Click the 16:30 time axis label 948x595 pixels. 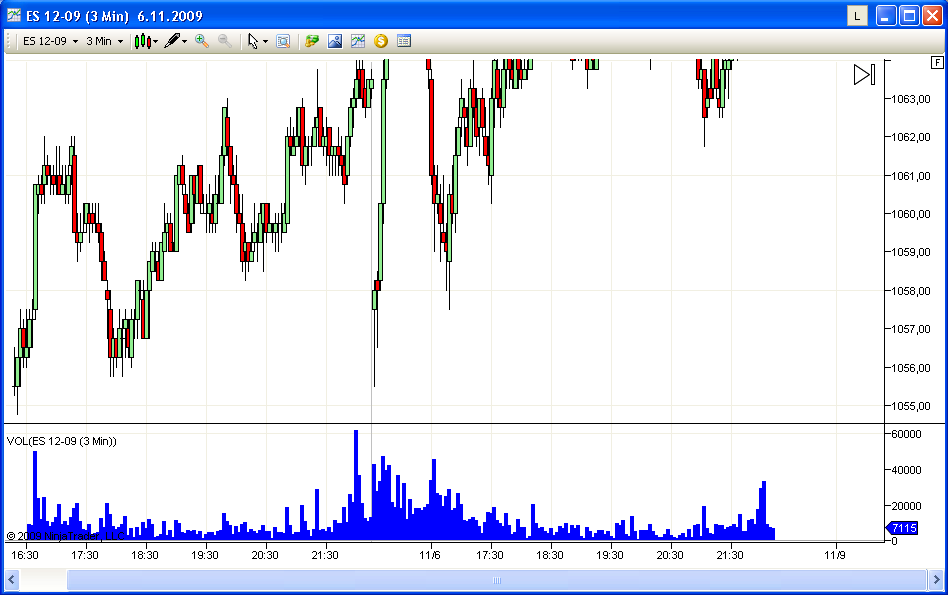25,555
